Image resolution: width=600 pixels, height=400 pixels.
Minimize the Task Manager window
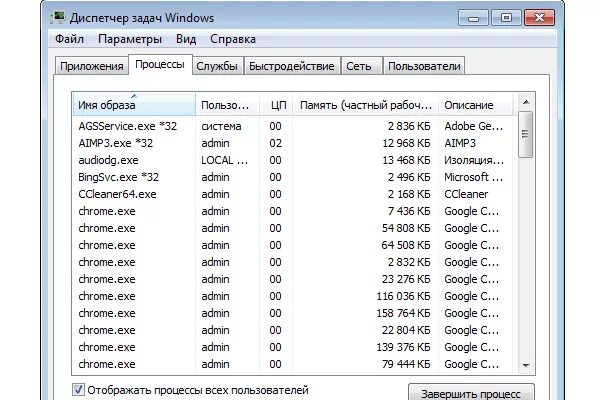pyautogui.click(x=473, y=18)
